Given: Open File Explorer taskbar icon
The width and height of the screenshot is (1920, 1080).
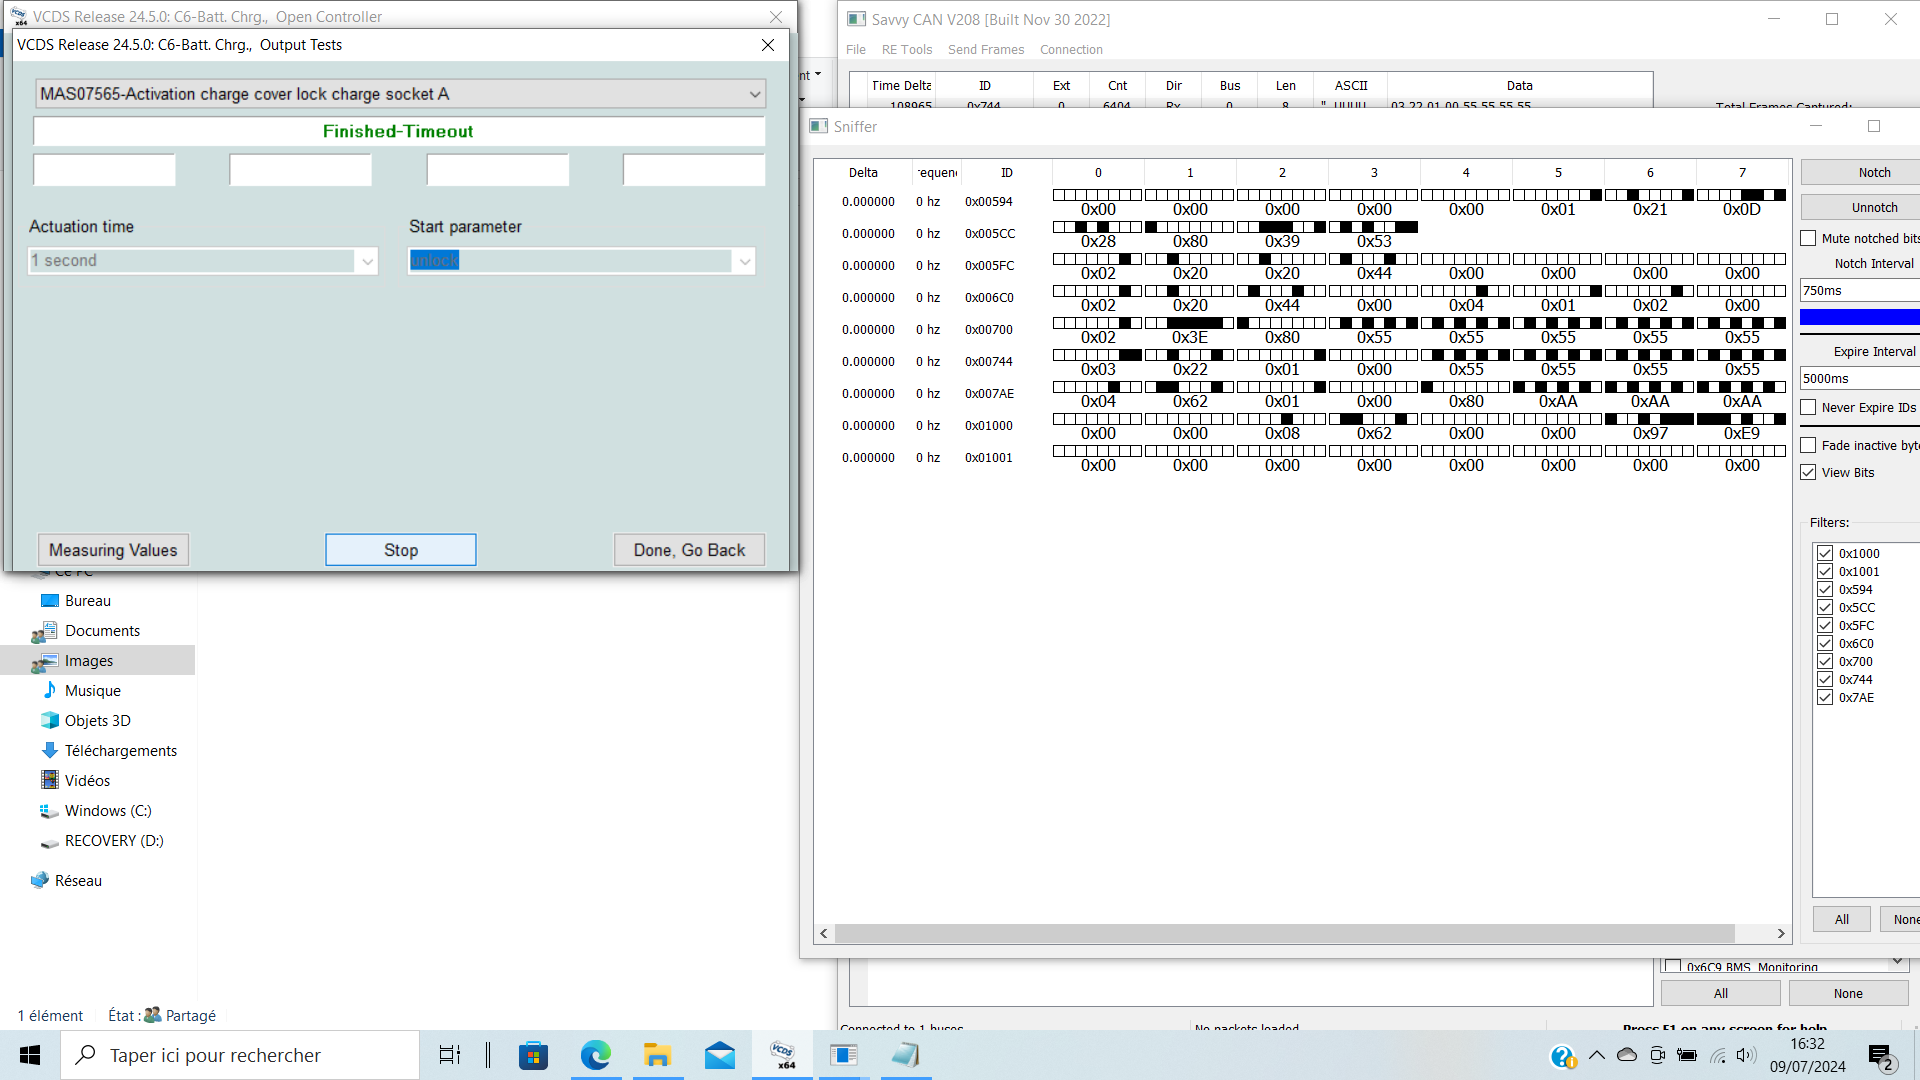Looking at the screenshot, I should tap(657, 1055).
